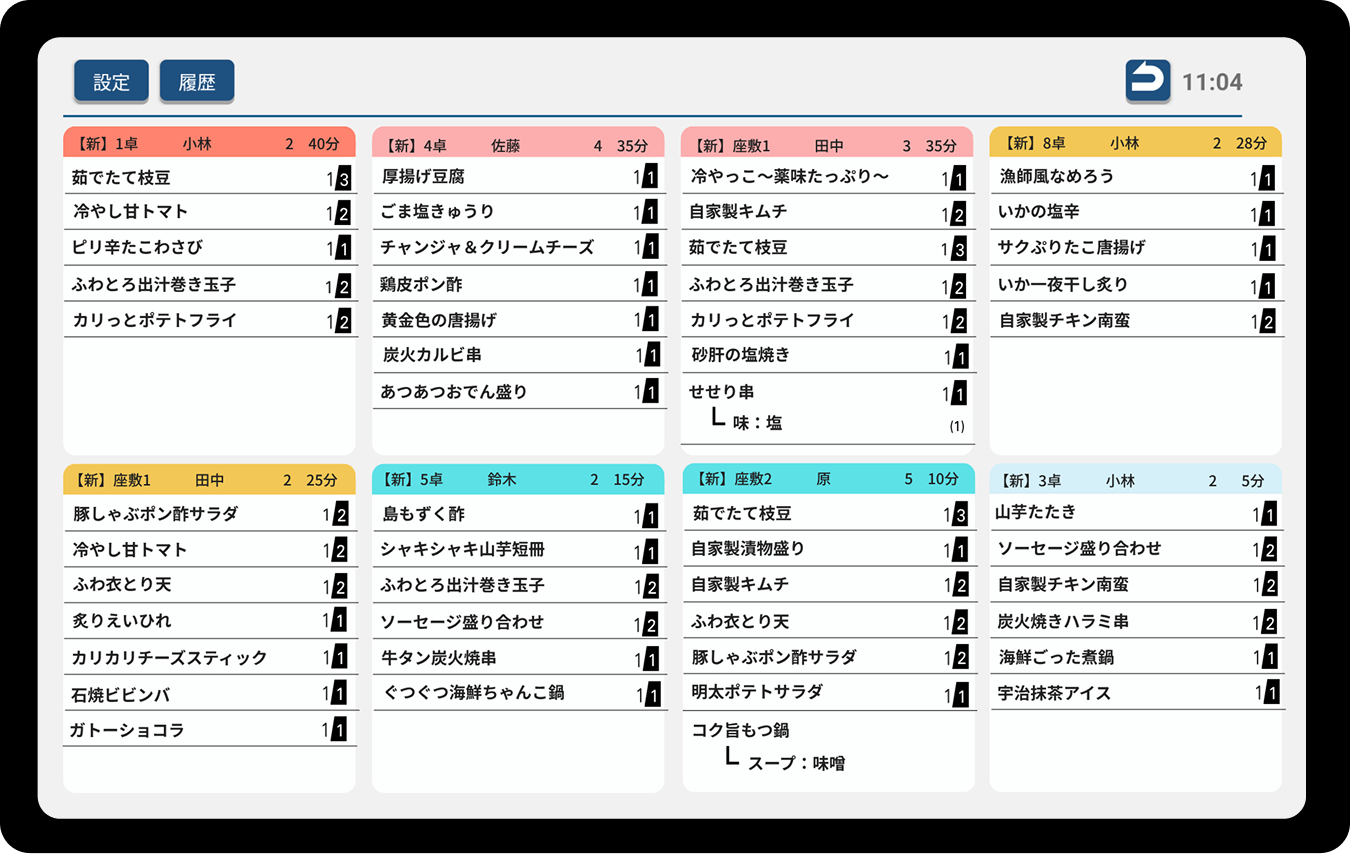This screenshot has width=1350, height=854.
Task: Open the 設定 settings button
Action: pos(111,82)
